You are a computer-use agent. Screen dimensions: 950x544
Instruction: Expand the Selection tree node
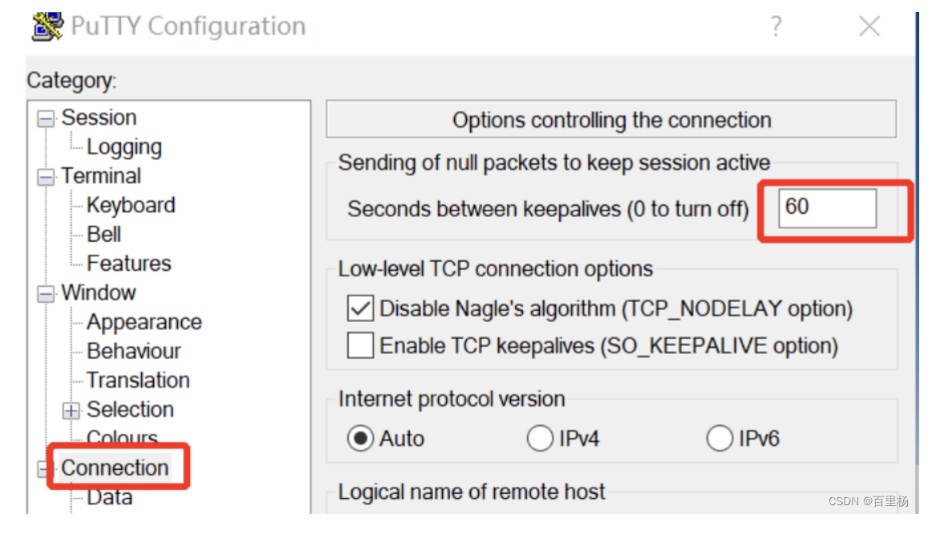click(x=72, y=410)
